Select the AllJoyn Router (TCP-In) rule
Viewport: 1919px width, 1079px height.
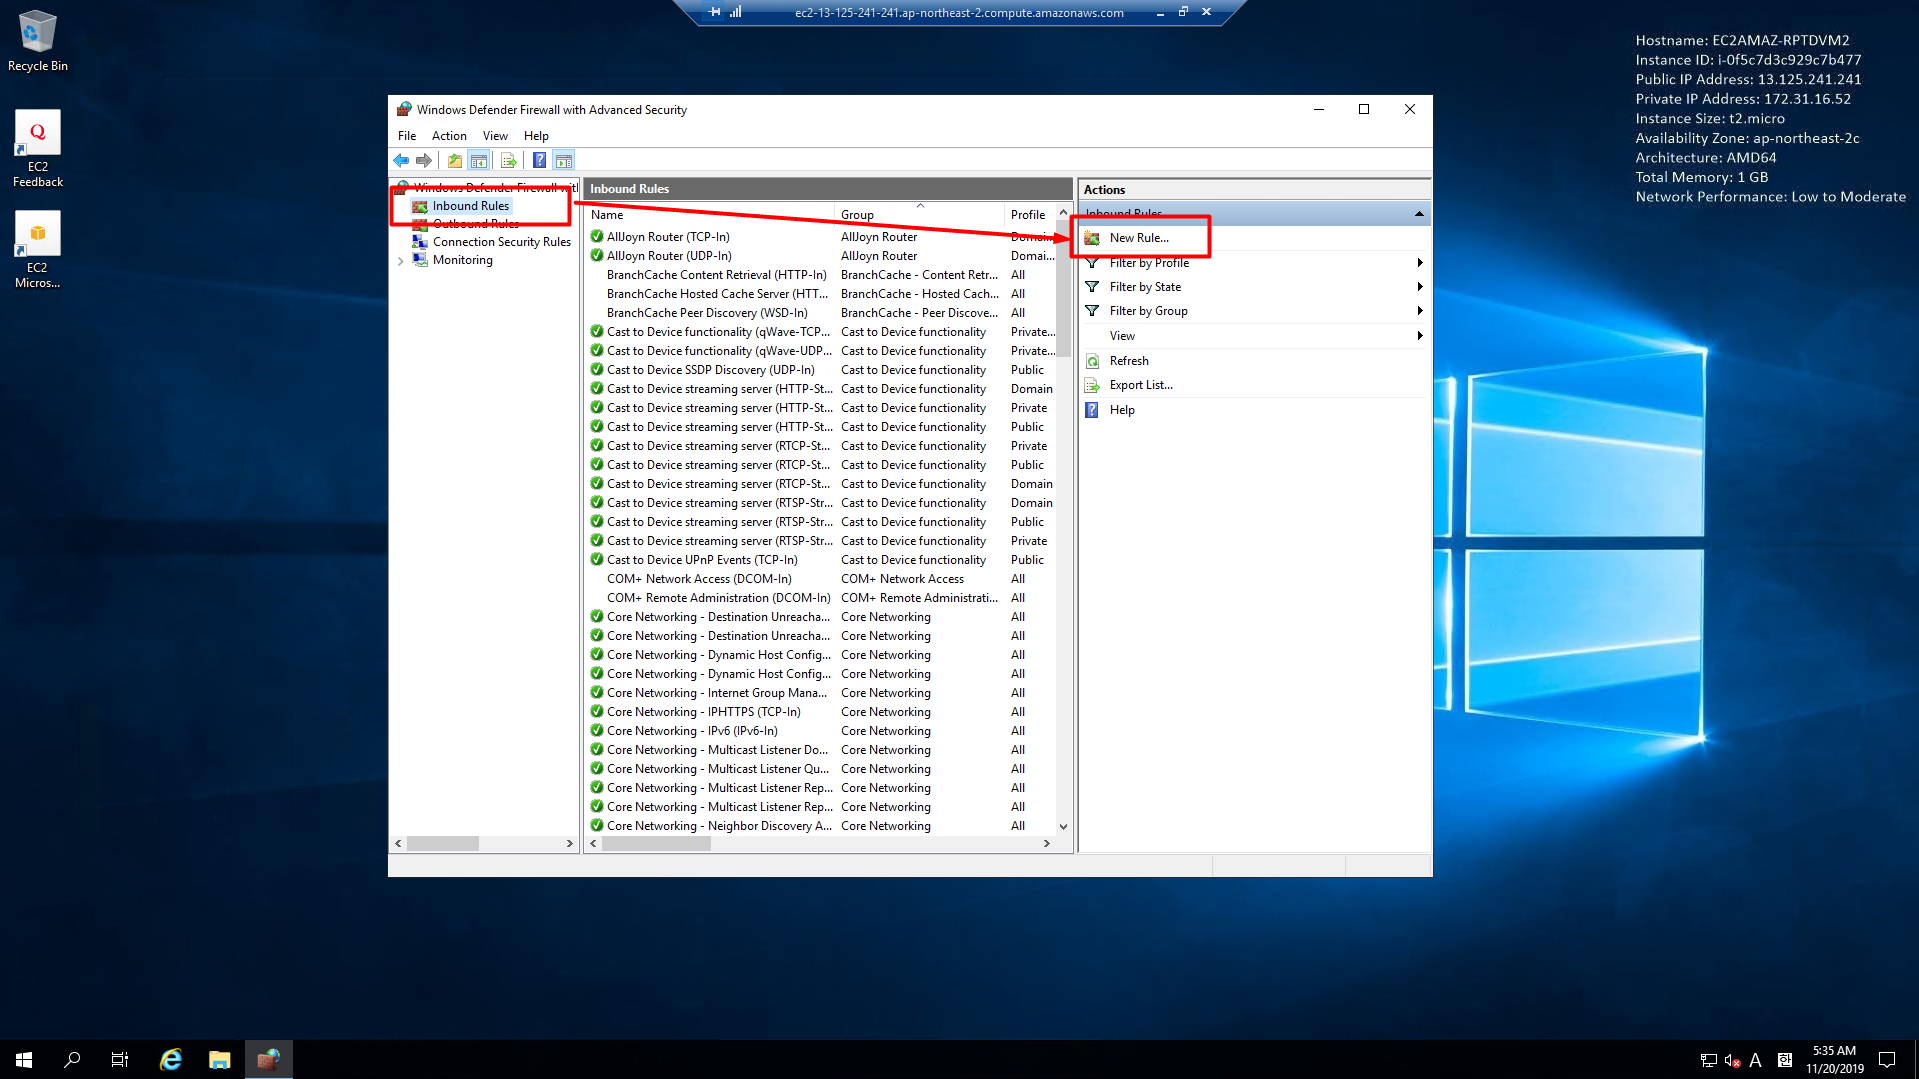(668, 237)
